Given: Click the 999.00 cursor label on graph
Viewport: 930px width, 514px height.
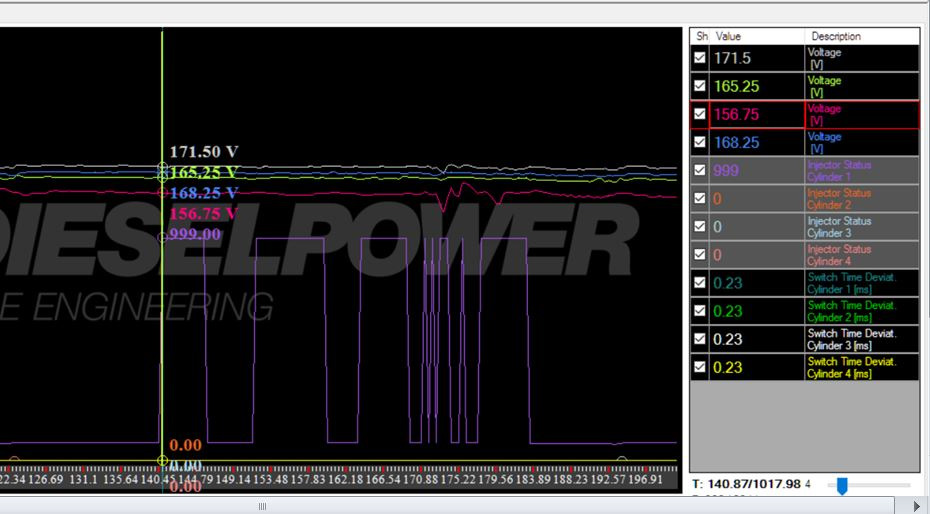Looking at the screenshot, I should (x=195, y=234).
